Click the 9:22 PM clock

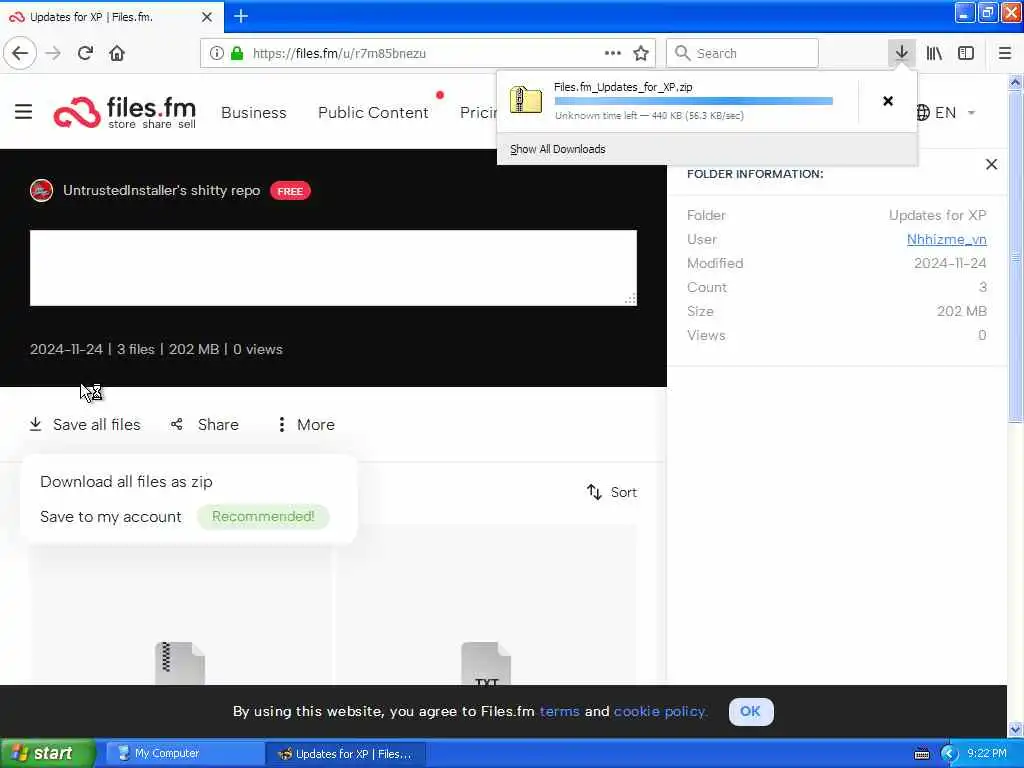coord(986,754)
